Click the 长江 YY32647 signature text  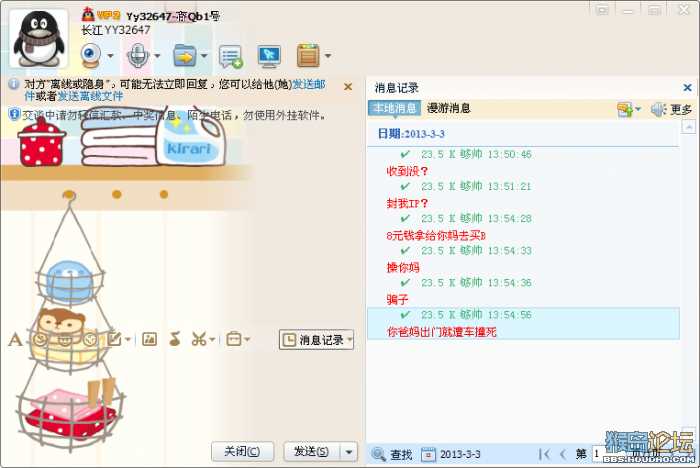click(116, 30)
